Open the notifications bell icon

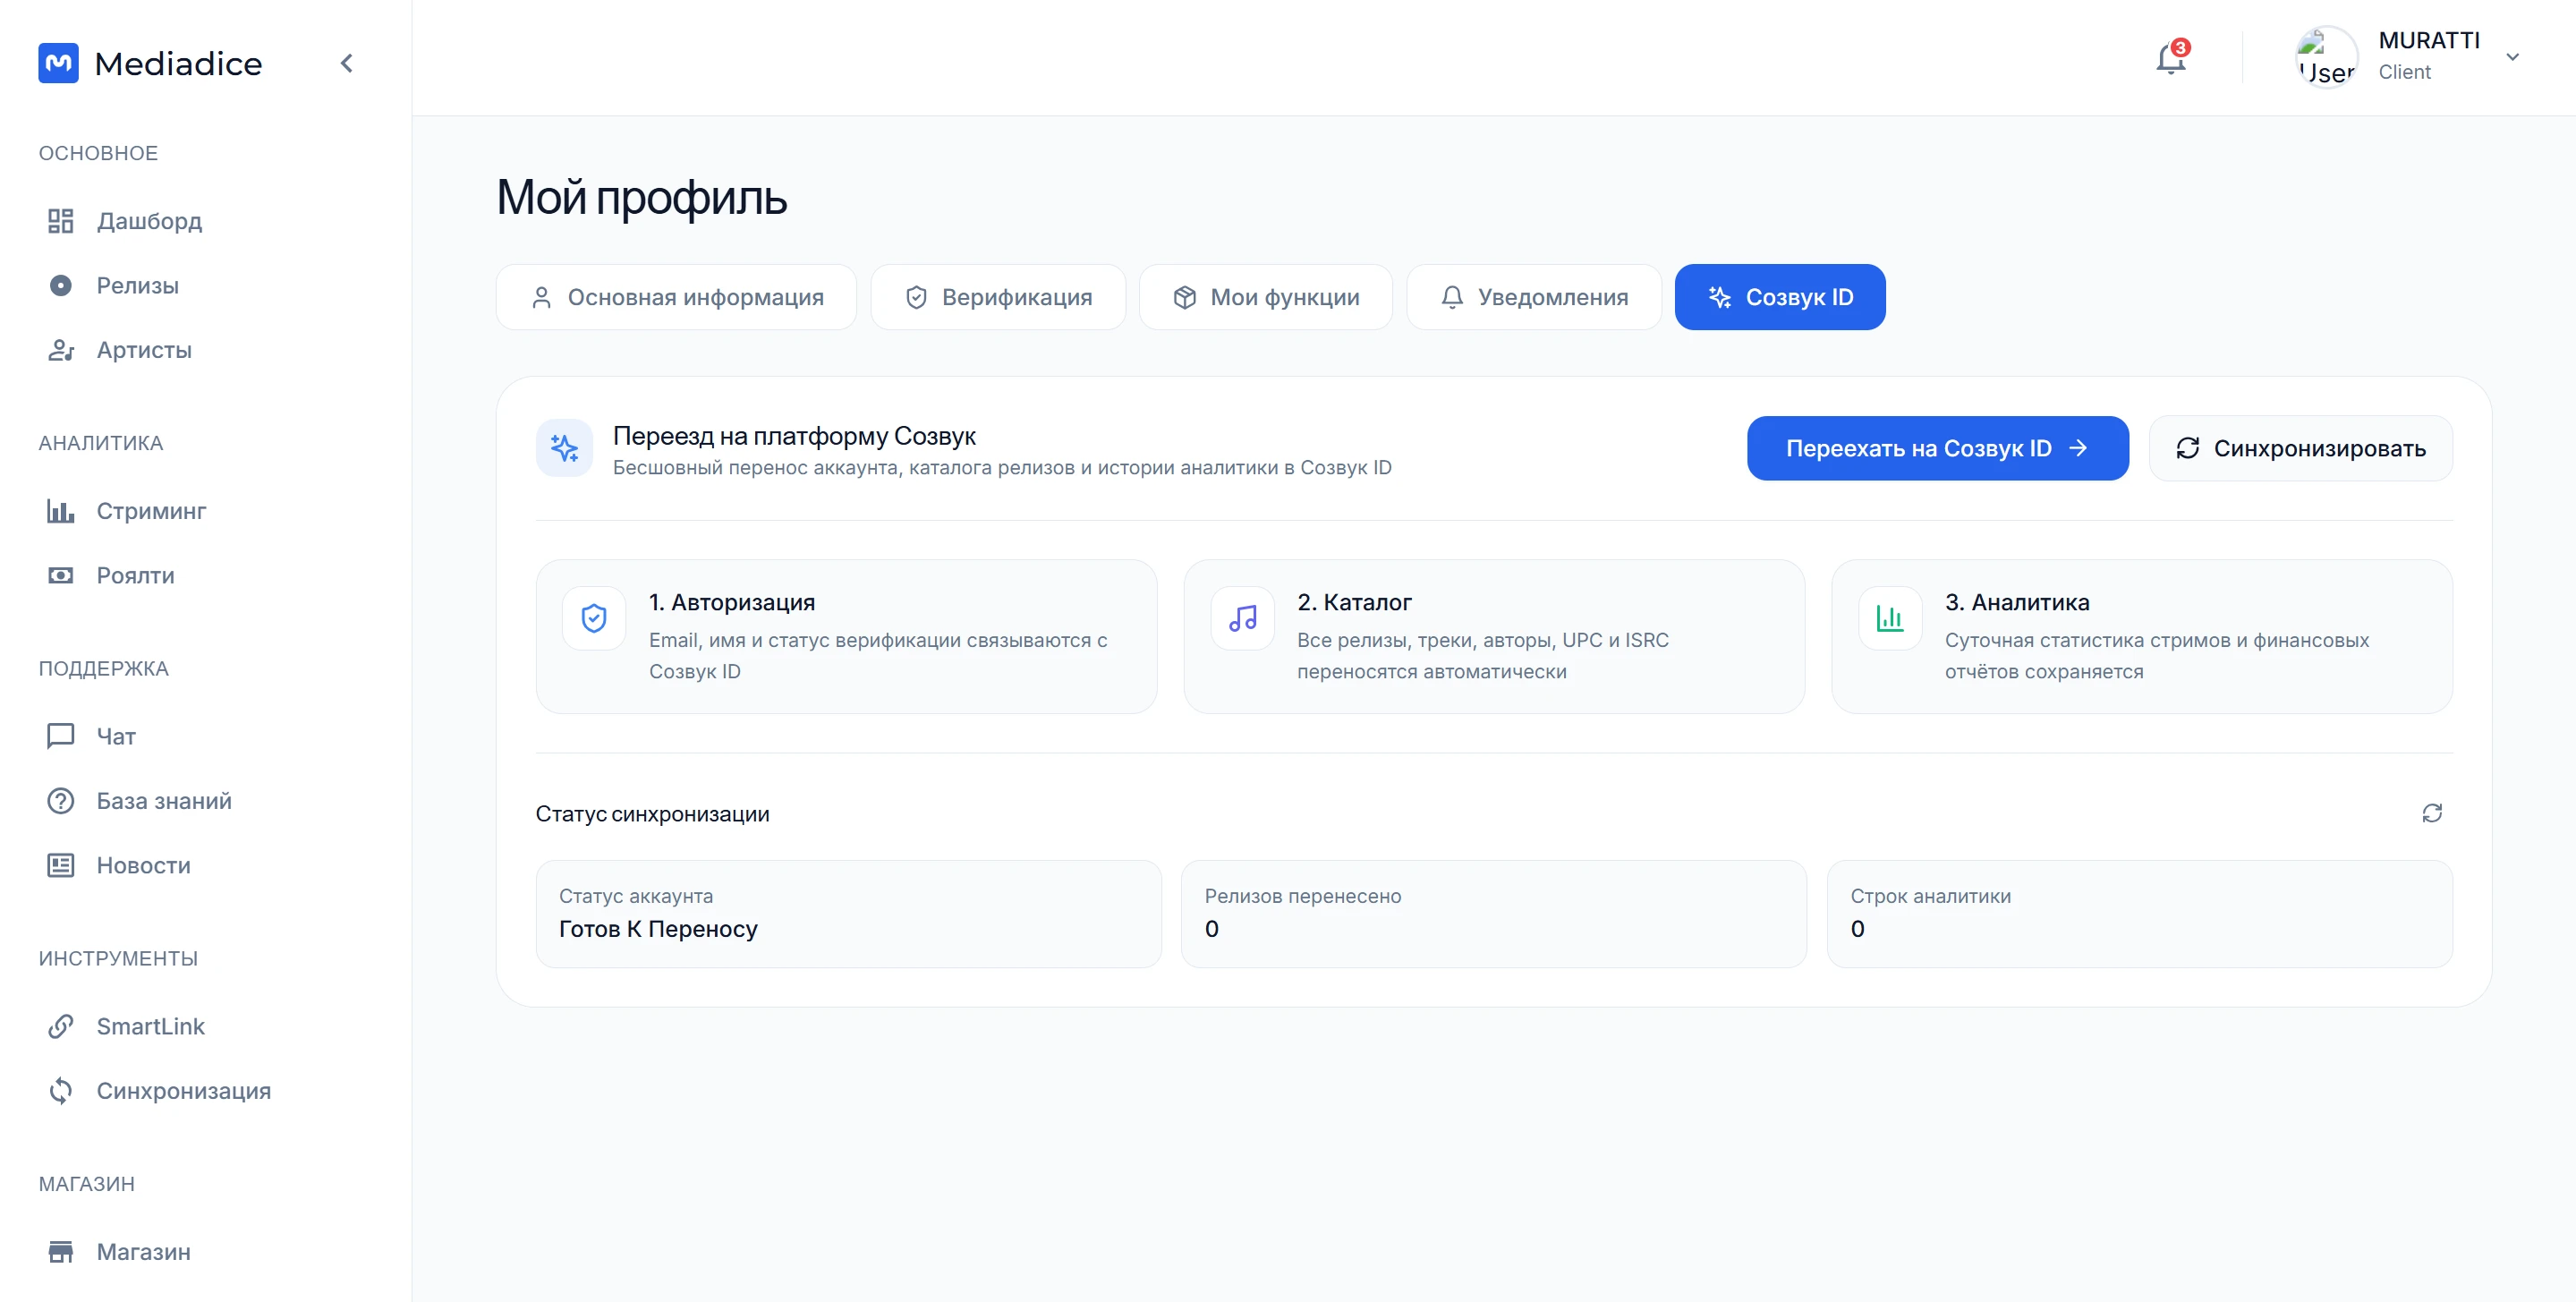click(x=2170, y=58)
